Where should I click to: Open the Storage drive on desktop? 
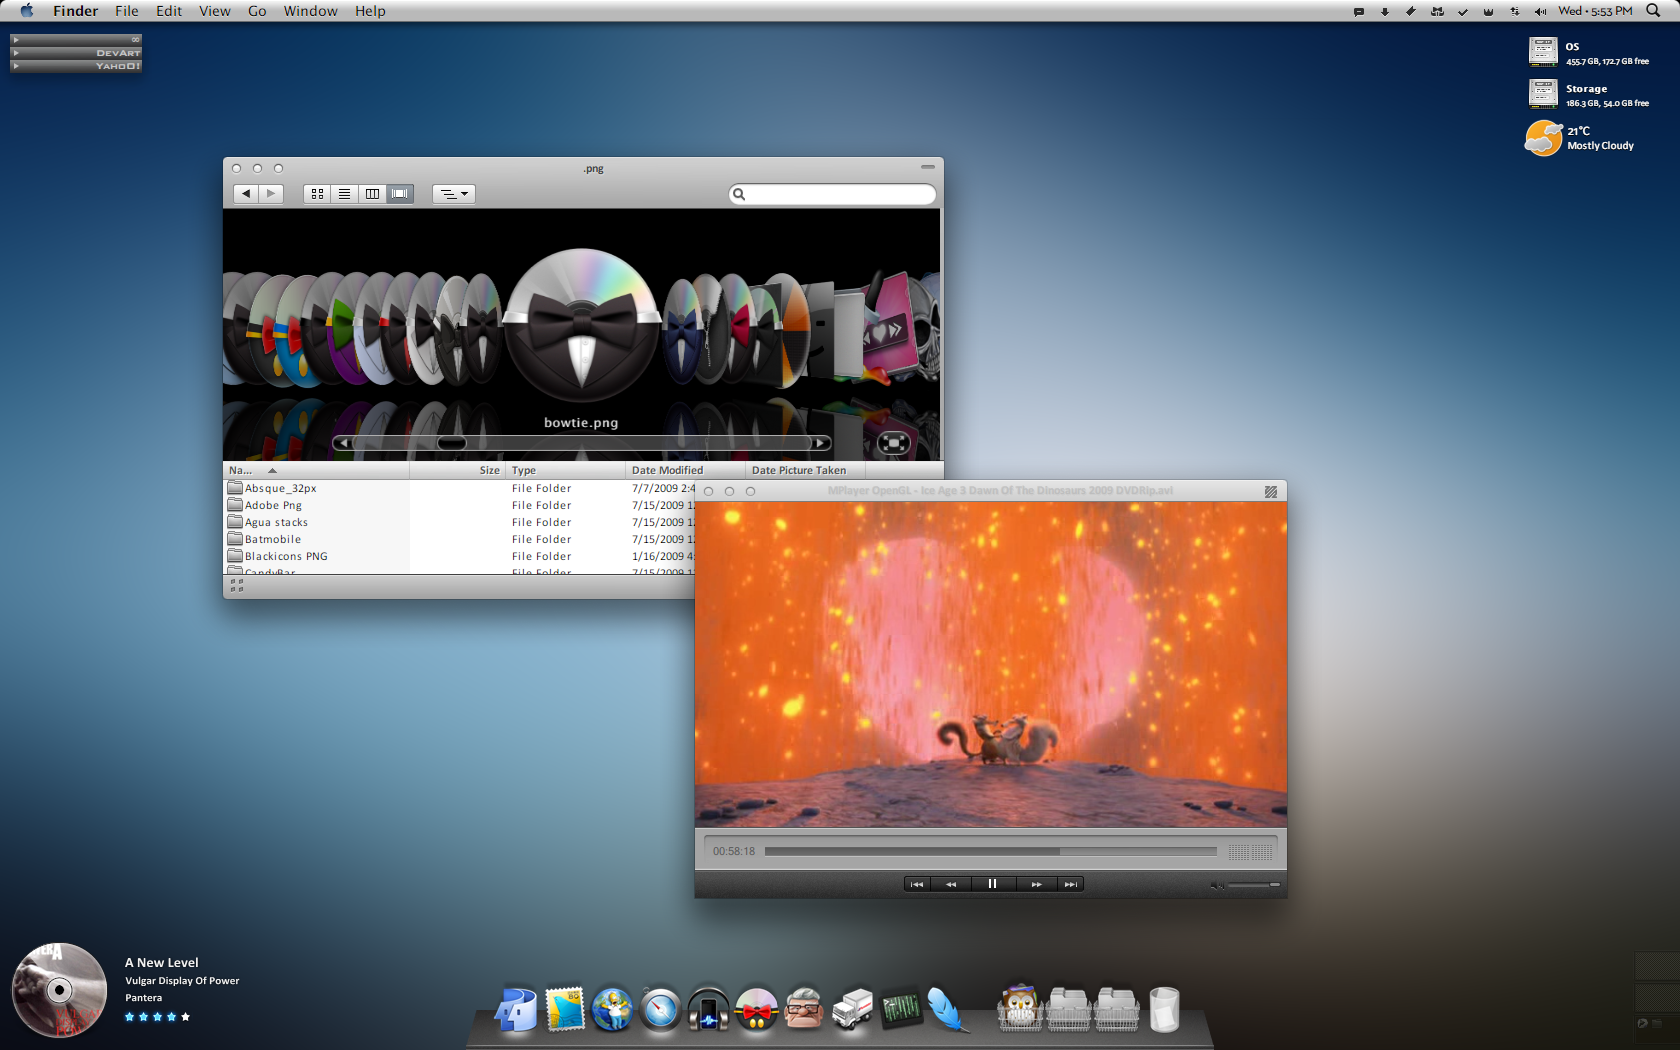click(x=1543, y=94)
